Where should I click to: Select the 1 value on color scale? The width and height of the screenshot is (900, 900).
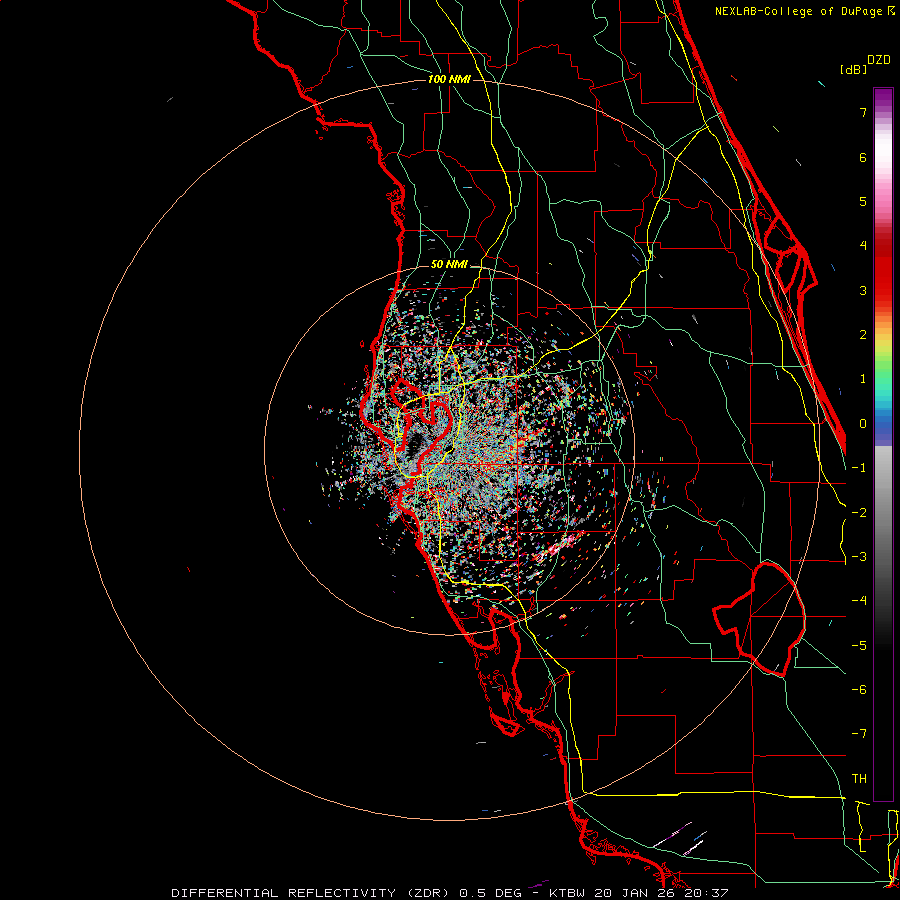[x=863, y=379]
